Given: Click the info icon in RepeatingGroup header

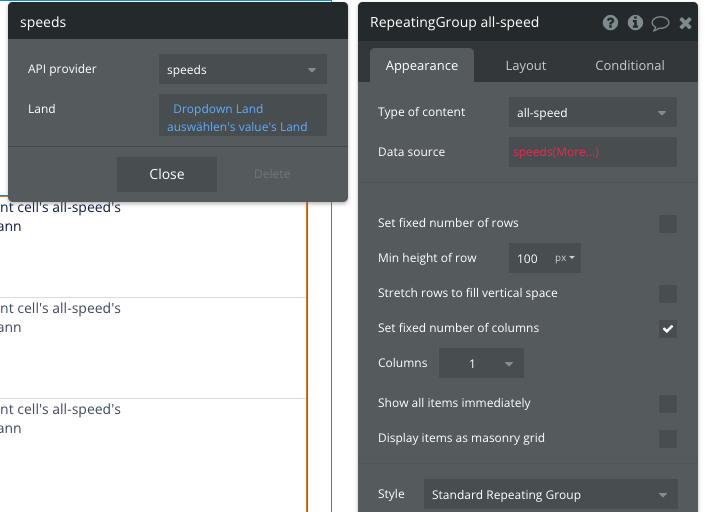Looking at the screenshot, I should (635, 22).
